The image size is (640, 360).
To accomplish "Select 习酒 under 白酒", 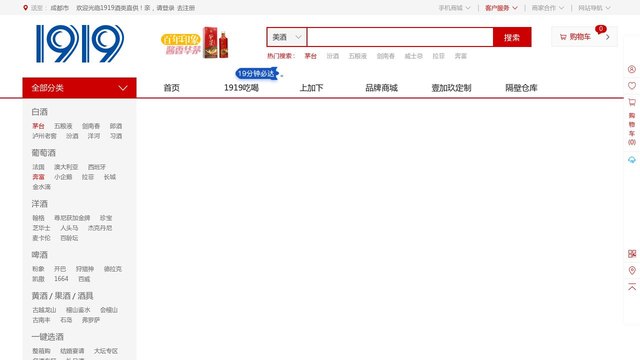I will 116,136.
